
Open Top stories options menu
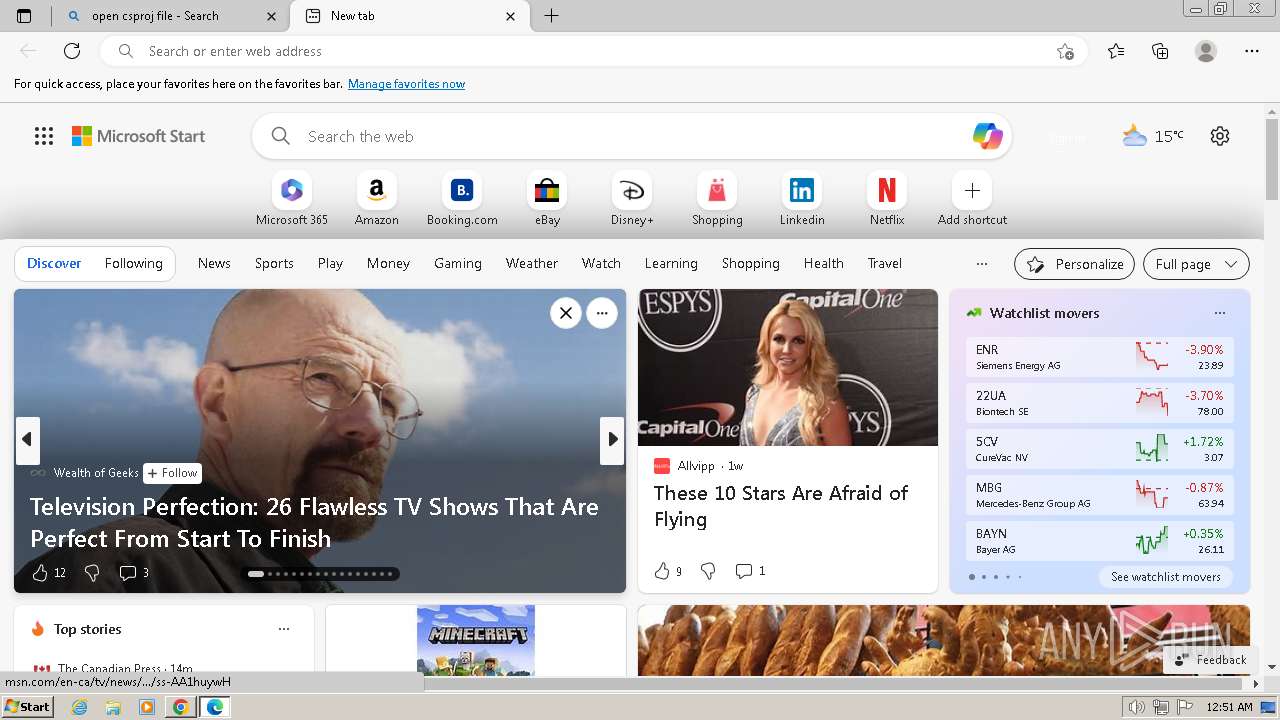click(284, 629)
